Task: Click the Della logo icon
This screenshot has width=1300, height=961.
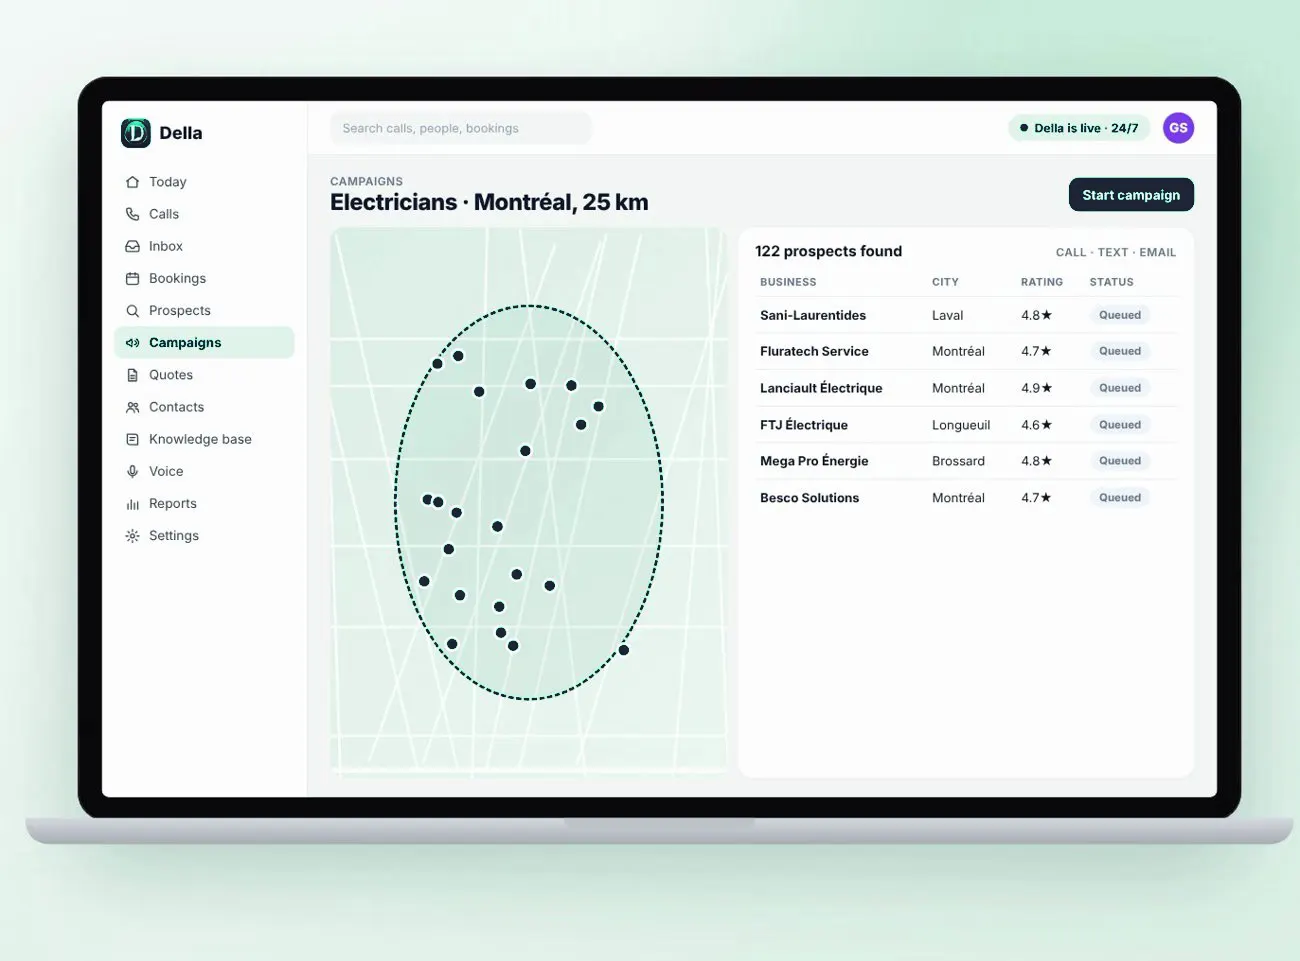Action: coord(136,133)
